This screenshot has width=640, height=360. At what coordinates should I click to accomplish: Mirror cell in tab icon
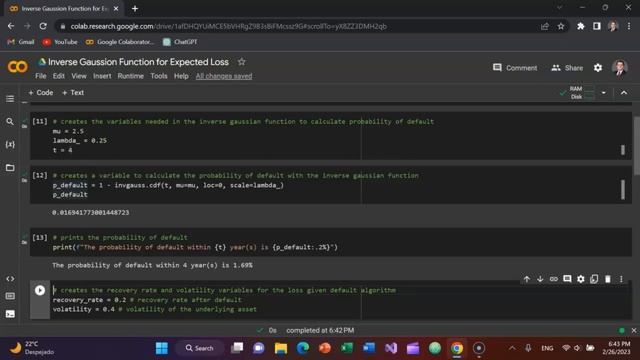click(x=594, y=279)
